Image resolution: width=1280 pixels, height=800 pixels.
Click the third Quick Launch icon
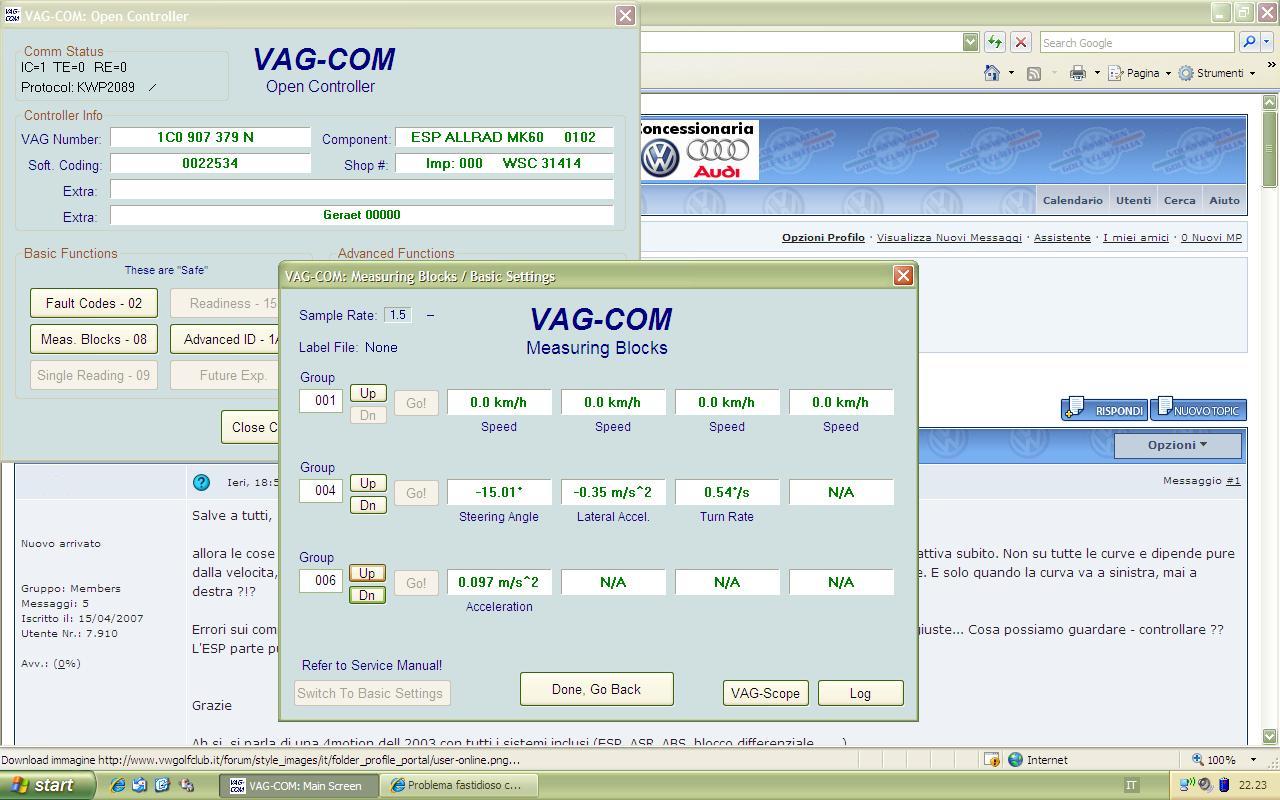click(162, 785)
